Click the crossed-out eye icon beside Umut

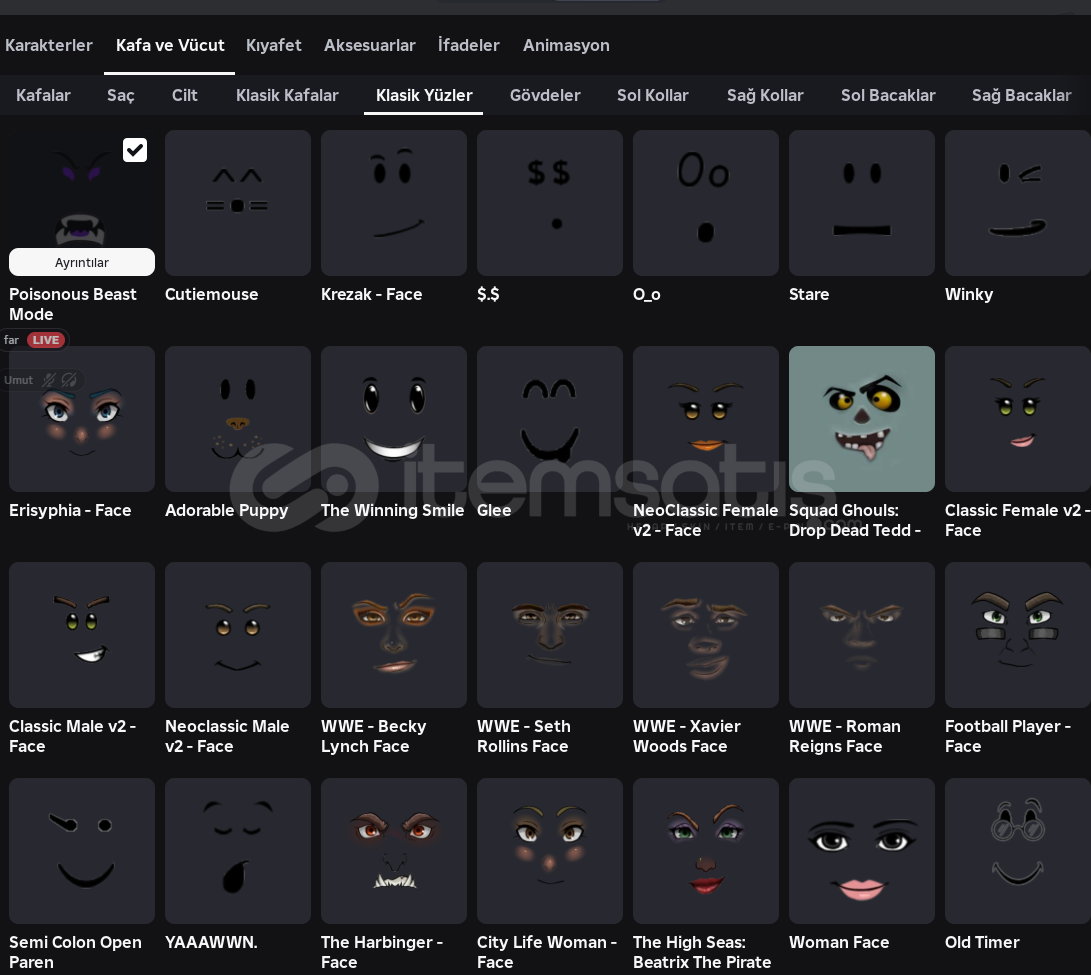point(69,380)
